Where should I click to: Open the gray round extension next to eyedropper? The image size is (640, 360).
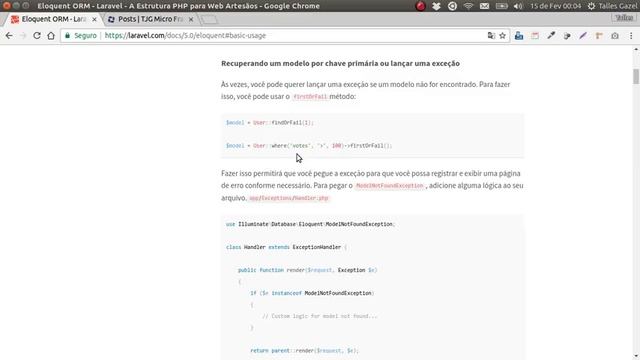[567, 36]
